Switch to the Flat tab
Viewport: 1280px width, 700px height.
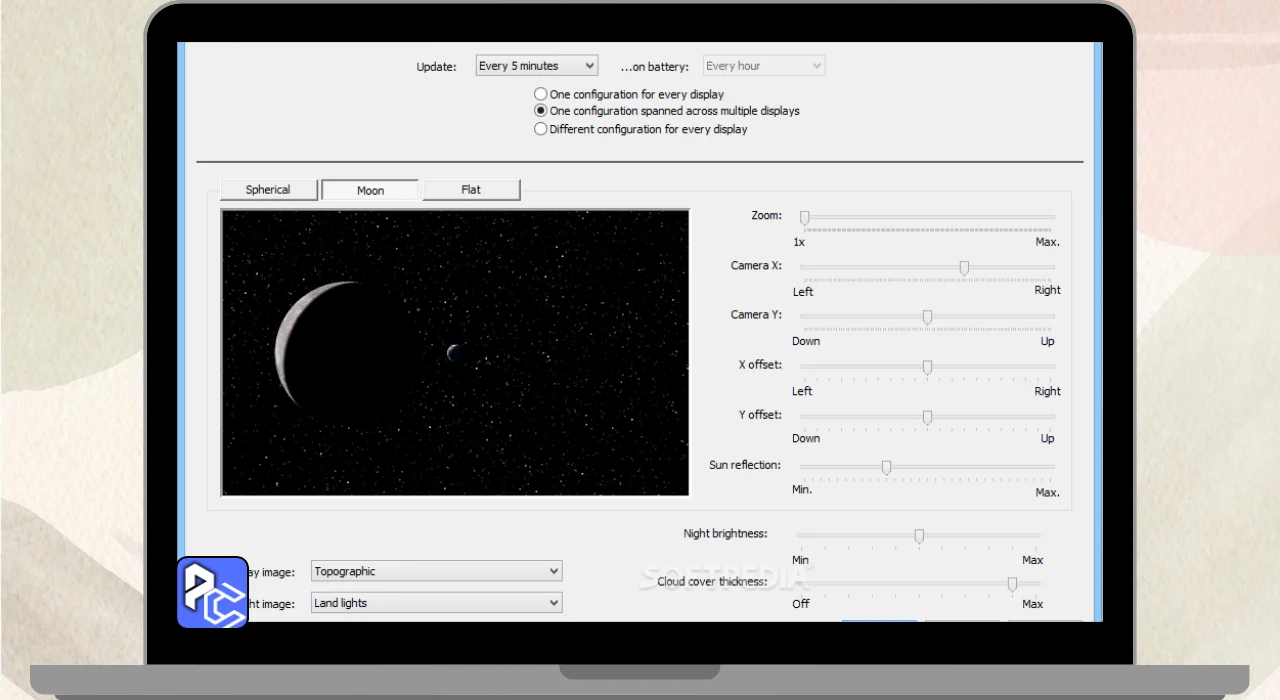[x=471, y=190]
